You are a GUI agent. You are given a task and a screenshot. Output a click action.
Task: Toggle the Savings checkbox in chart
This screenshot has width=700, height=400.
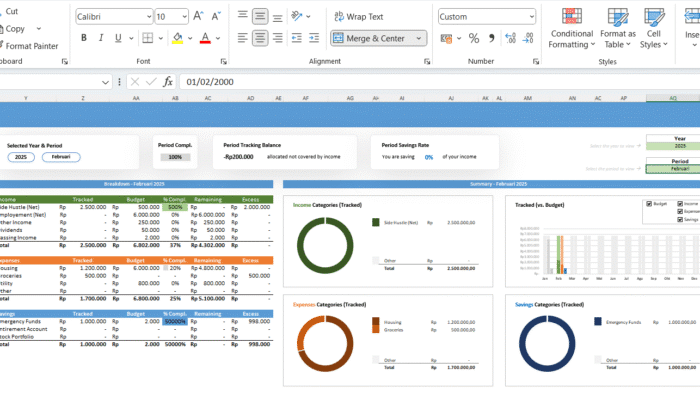tap(680, 219)
